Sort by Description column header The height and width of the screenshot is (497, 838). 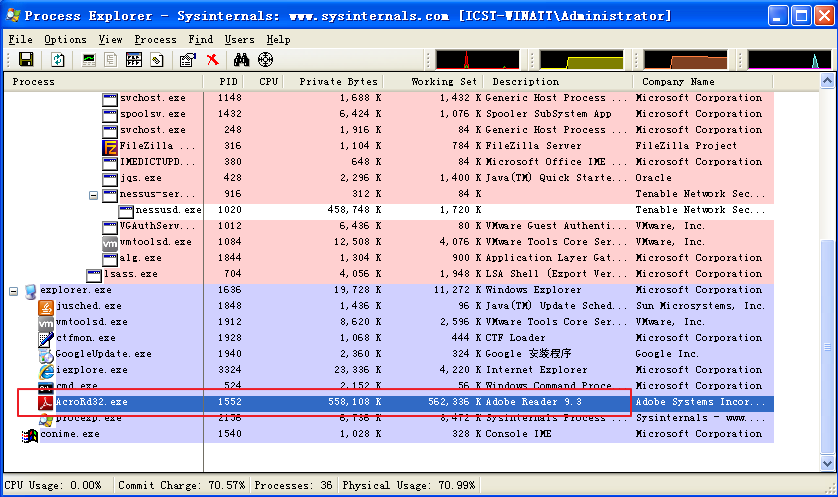558,82
